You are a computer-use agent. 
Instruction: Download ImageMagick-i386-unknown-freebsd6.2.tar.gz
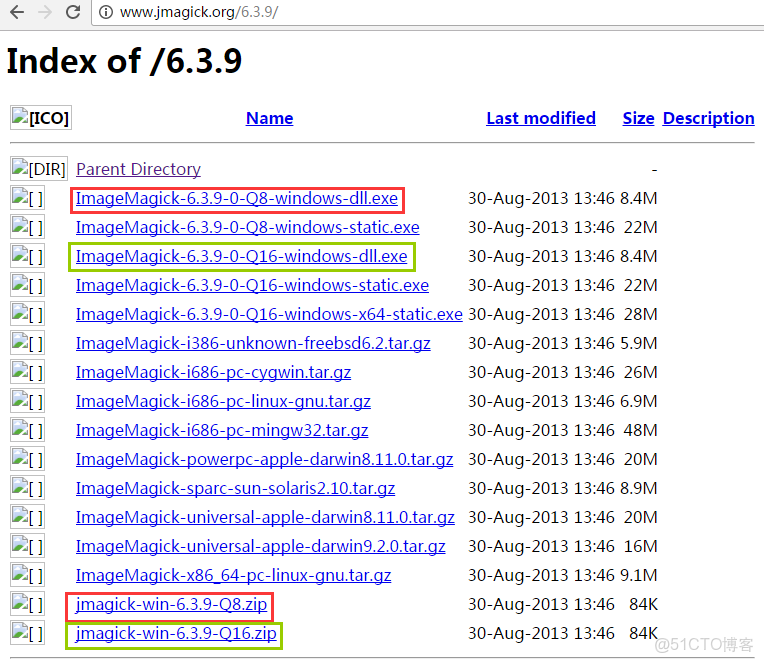click(x=253, y=343)
